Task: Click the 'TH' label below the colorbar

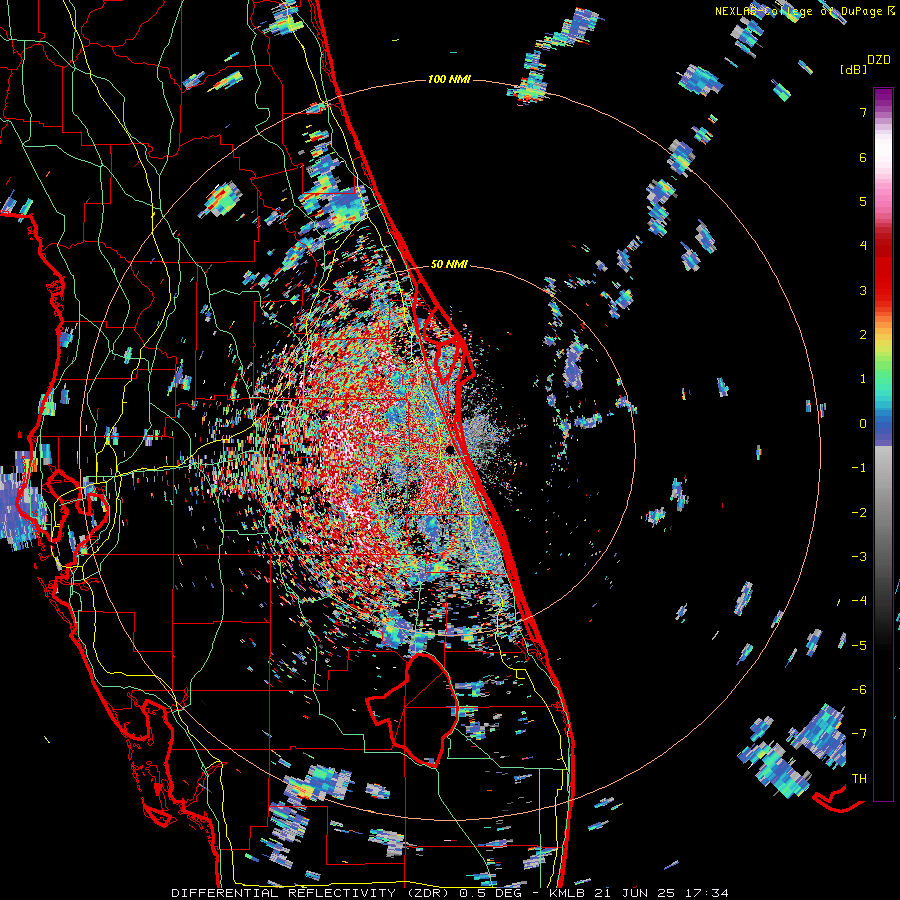Action: (x=859, y=778)
